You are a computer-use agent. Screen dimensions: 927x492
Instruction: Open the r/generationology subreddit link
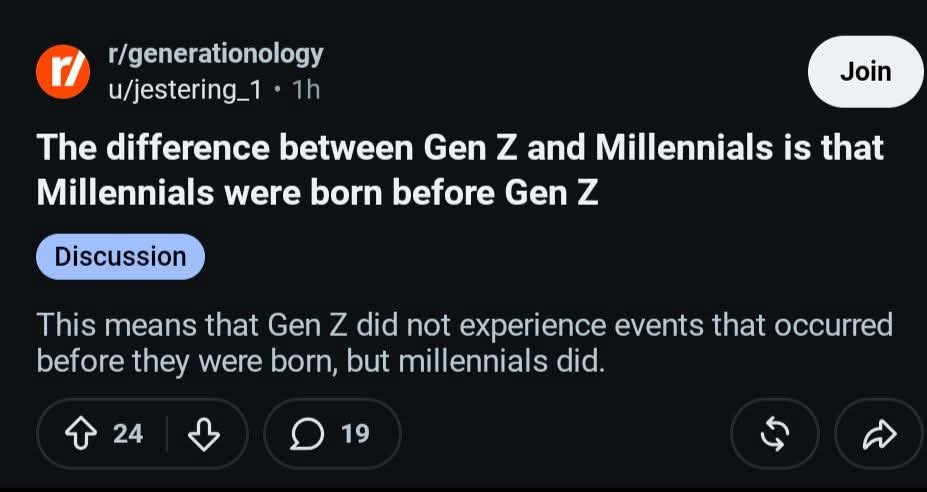pyautogui.click(x=216, y=56)
